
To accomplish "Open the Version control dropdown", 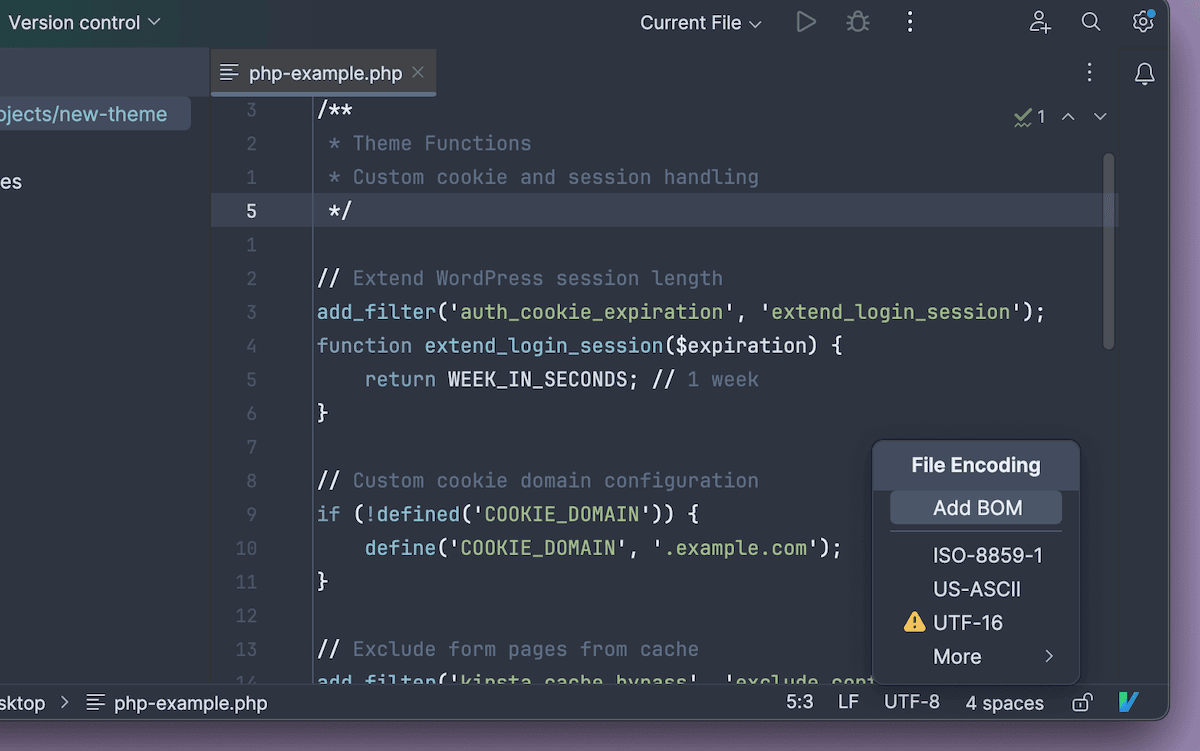I will click(85, 21).
